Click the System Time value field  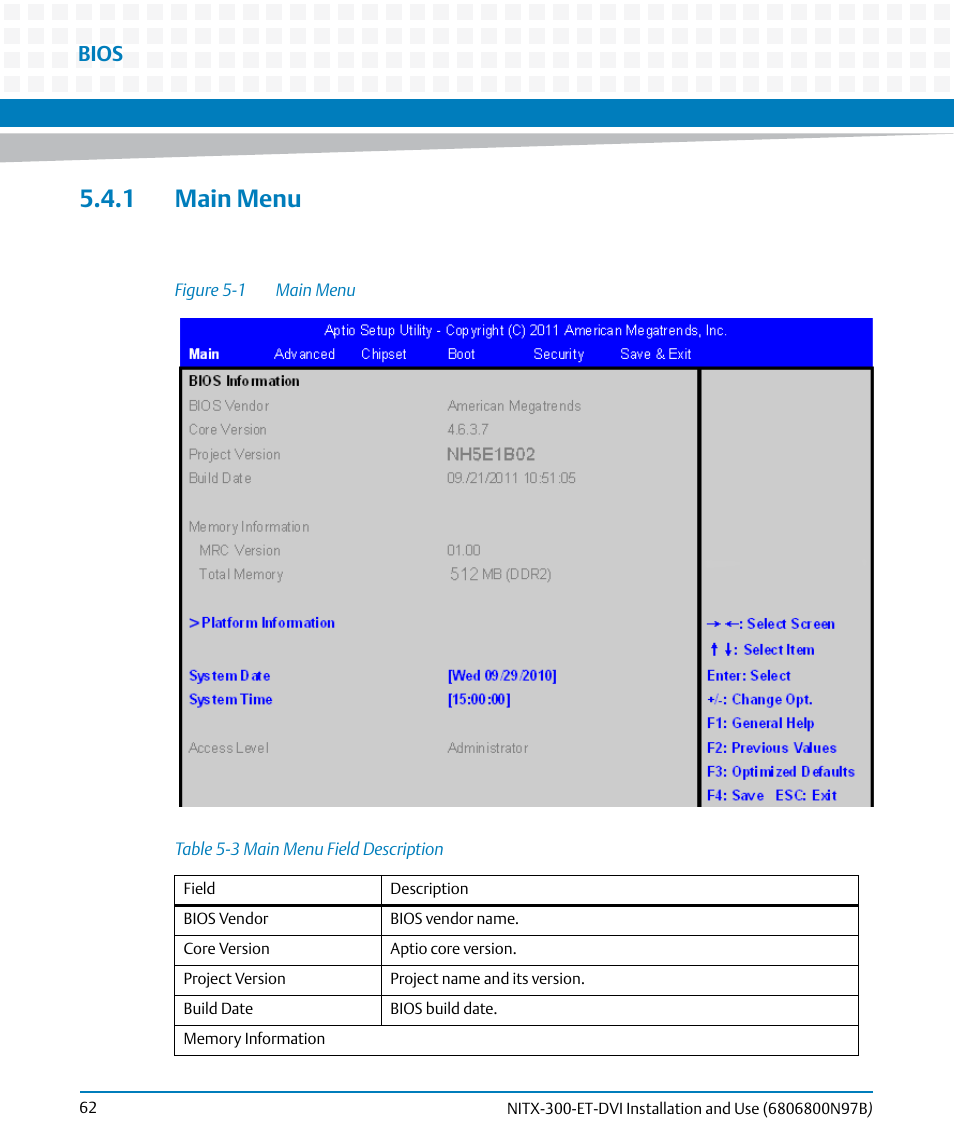[x=479, y=700]
